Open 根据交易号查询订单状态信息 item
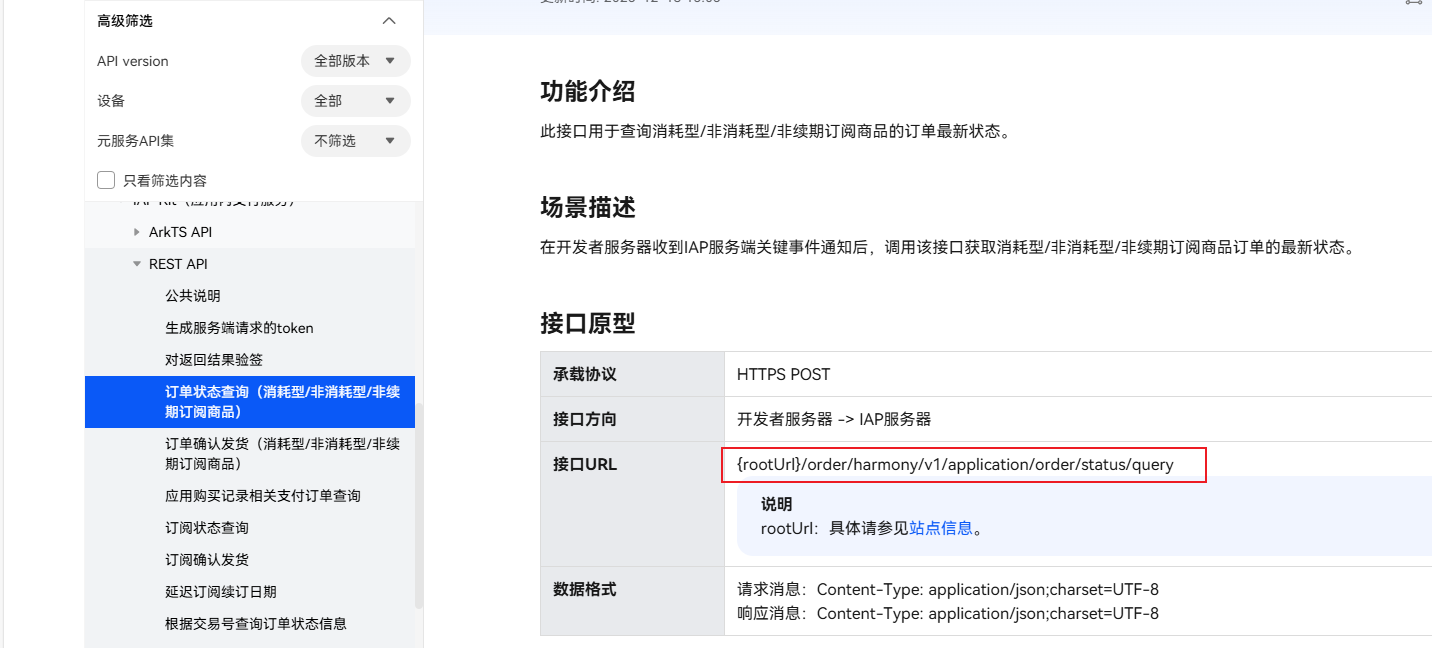Screen dimensions: 1432x648 [256, 624]
